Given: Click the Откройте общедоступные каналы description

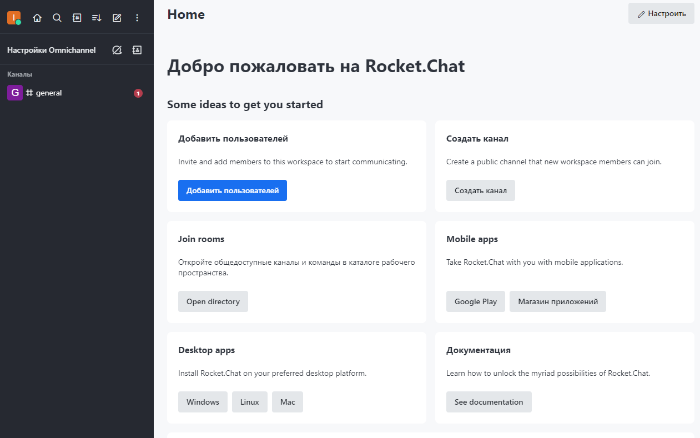Looking at the screenshot, I should pyautogui.click(x=296, y=267).
